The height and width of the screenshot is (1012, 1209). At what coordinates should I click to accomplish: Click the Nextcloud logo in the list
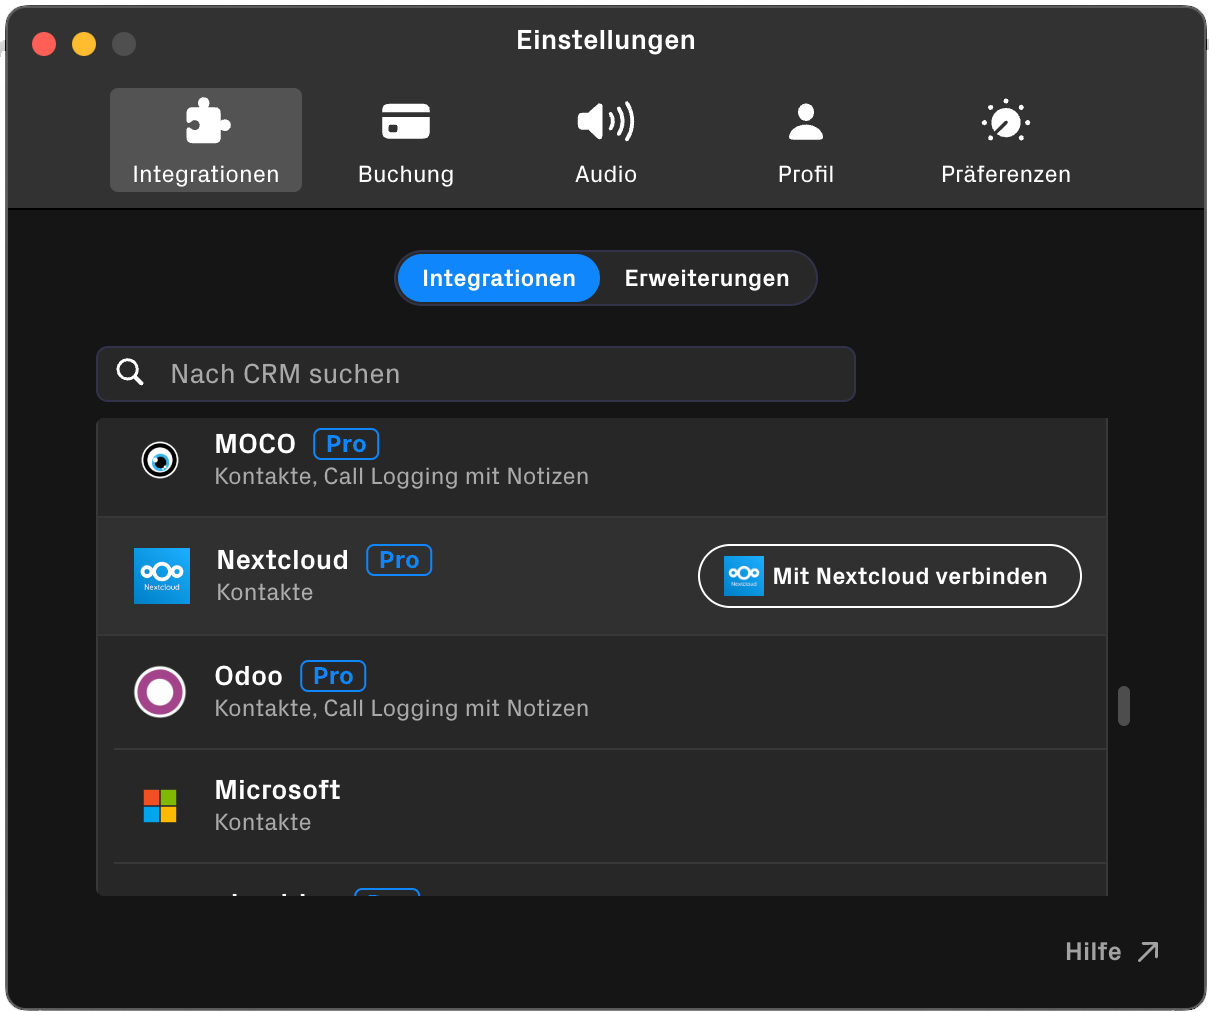(162, 576)
